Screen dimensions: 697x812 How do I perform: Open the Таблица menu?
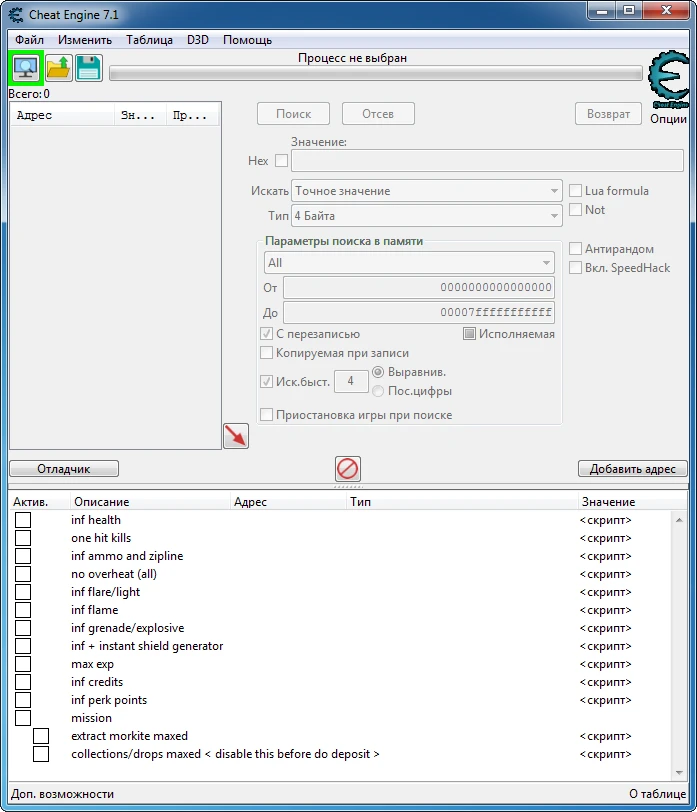[x=149, y=40]
